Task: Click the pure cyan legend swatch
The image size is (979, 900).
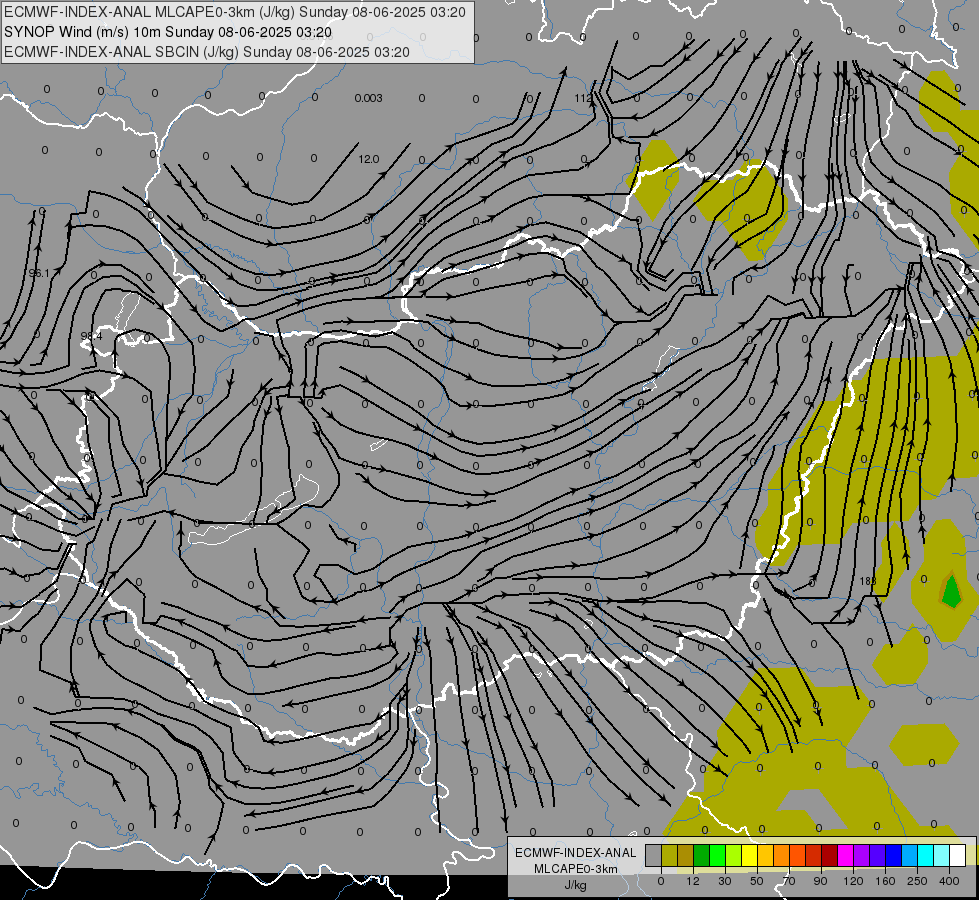Action: (x=925, y=856)
